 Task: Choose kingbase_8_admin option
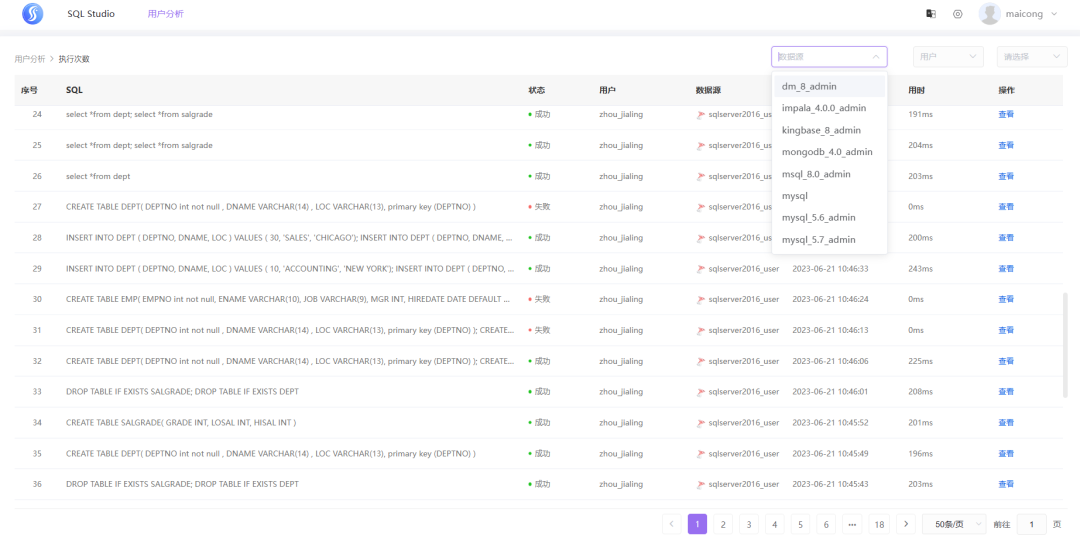829,130
